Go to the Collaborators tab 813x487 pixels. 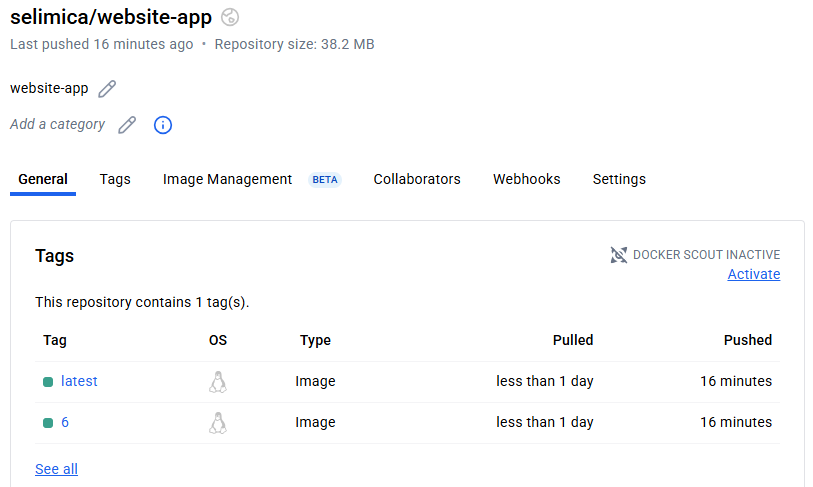pos(417,180)
